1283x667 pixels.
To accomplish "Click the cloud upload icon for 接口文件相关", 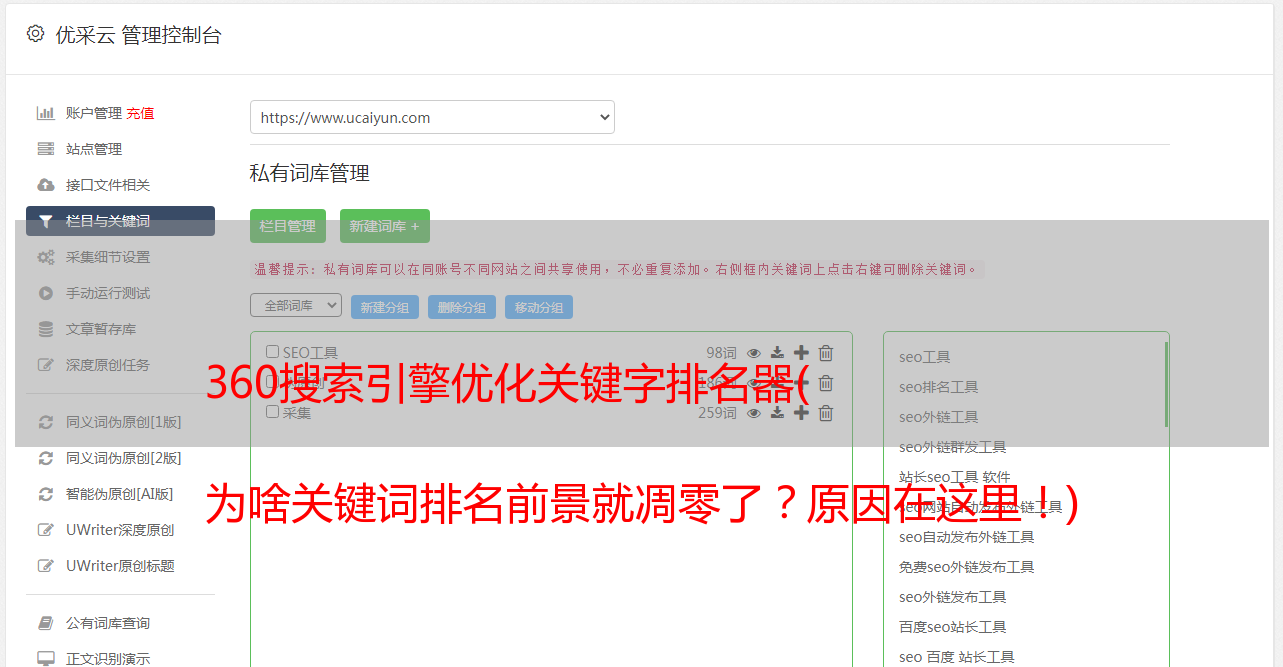I will [45, 185].
